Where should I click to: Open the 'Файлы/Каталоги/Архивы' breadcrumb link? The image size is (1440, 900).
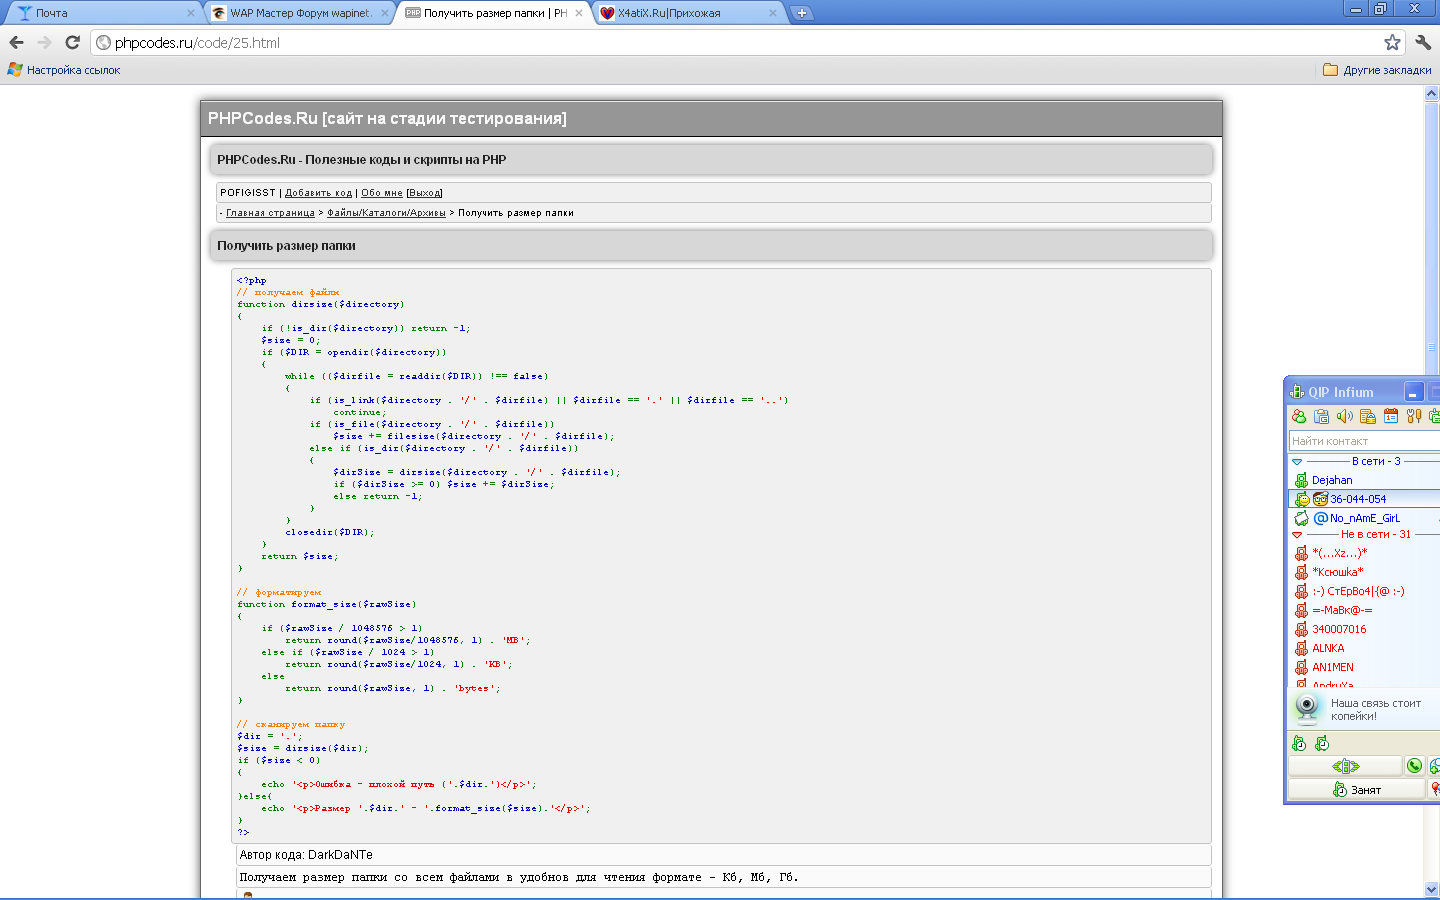coord(386,213)
